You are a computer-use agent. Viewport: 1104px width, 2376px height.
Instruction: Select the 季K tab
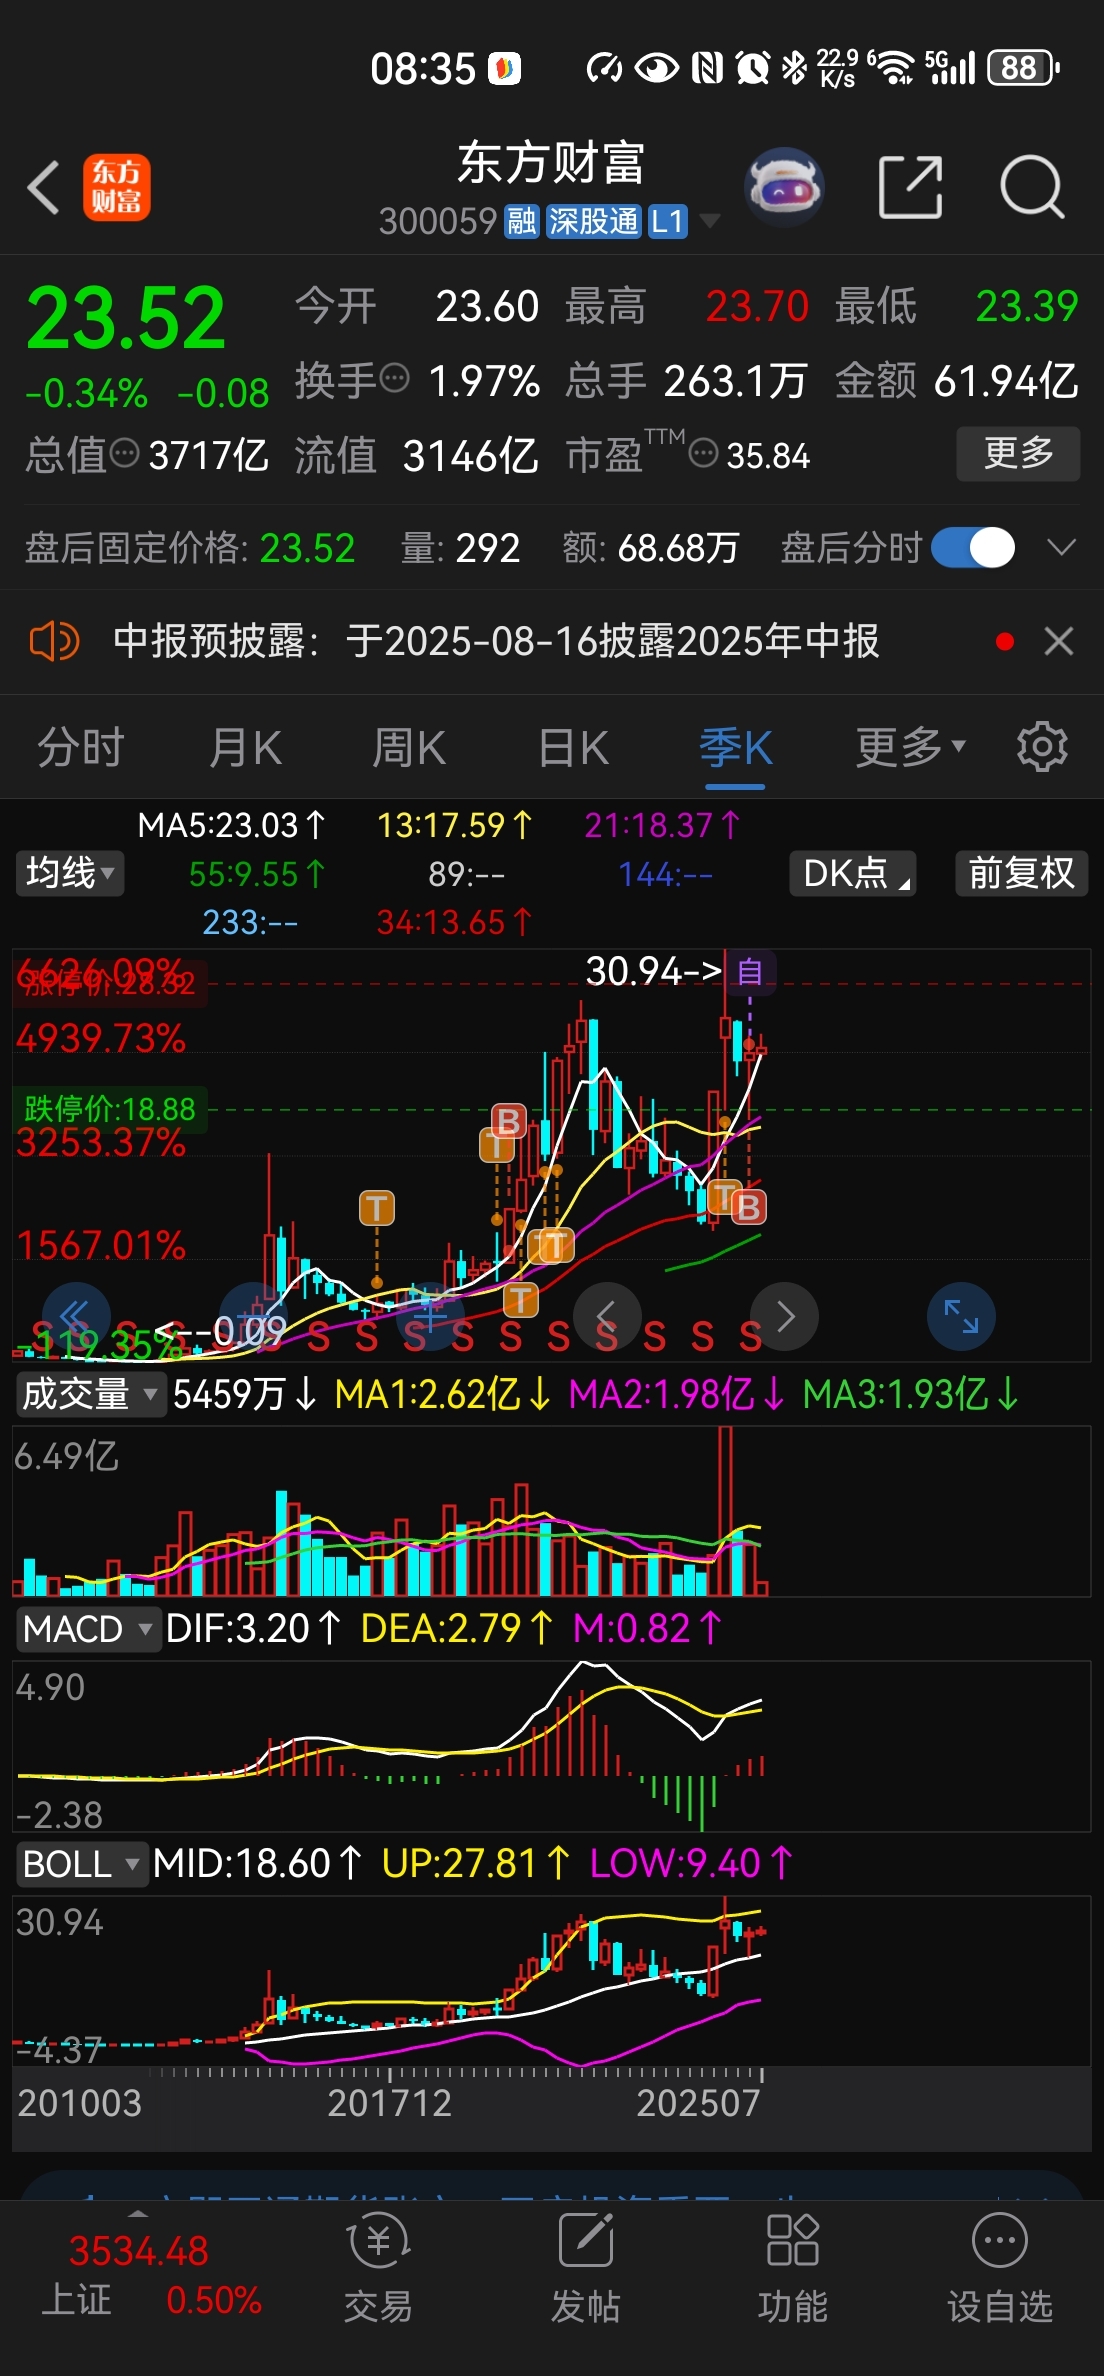(x=735, y=746)
